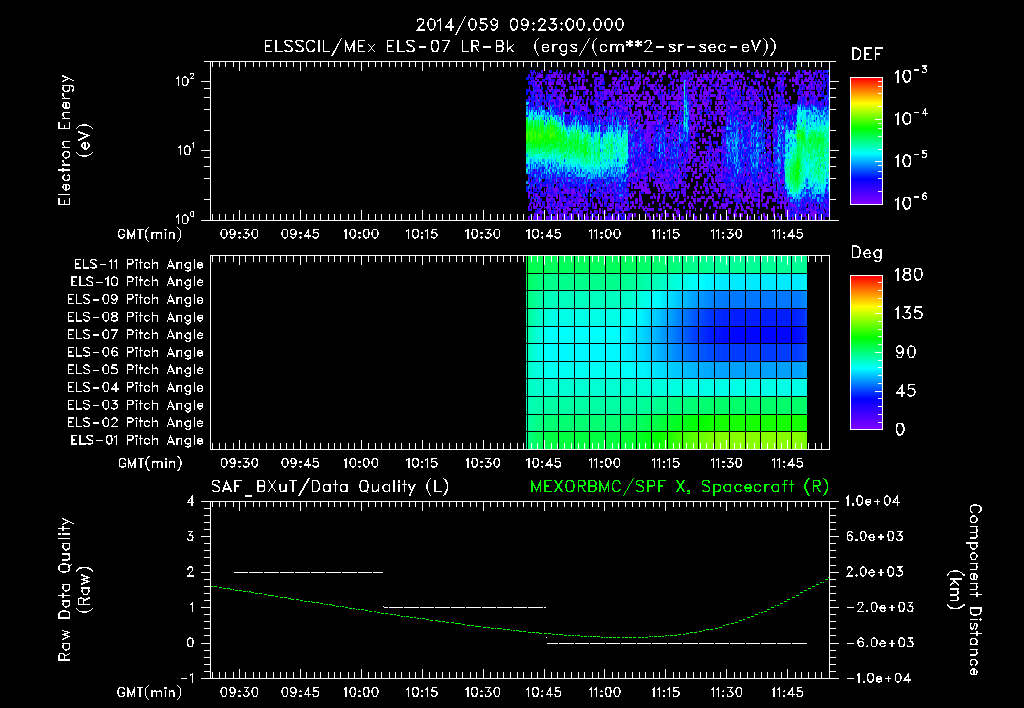
Task: Click the DEF color bar in top panel
Action: pos(866,140)
